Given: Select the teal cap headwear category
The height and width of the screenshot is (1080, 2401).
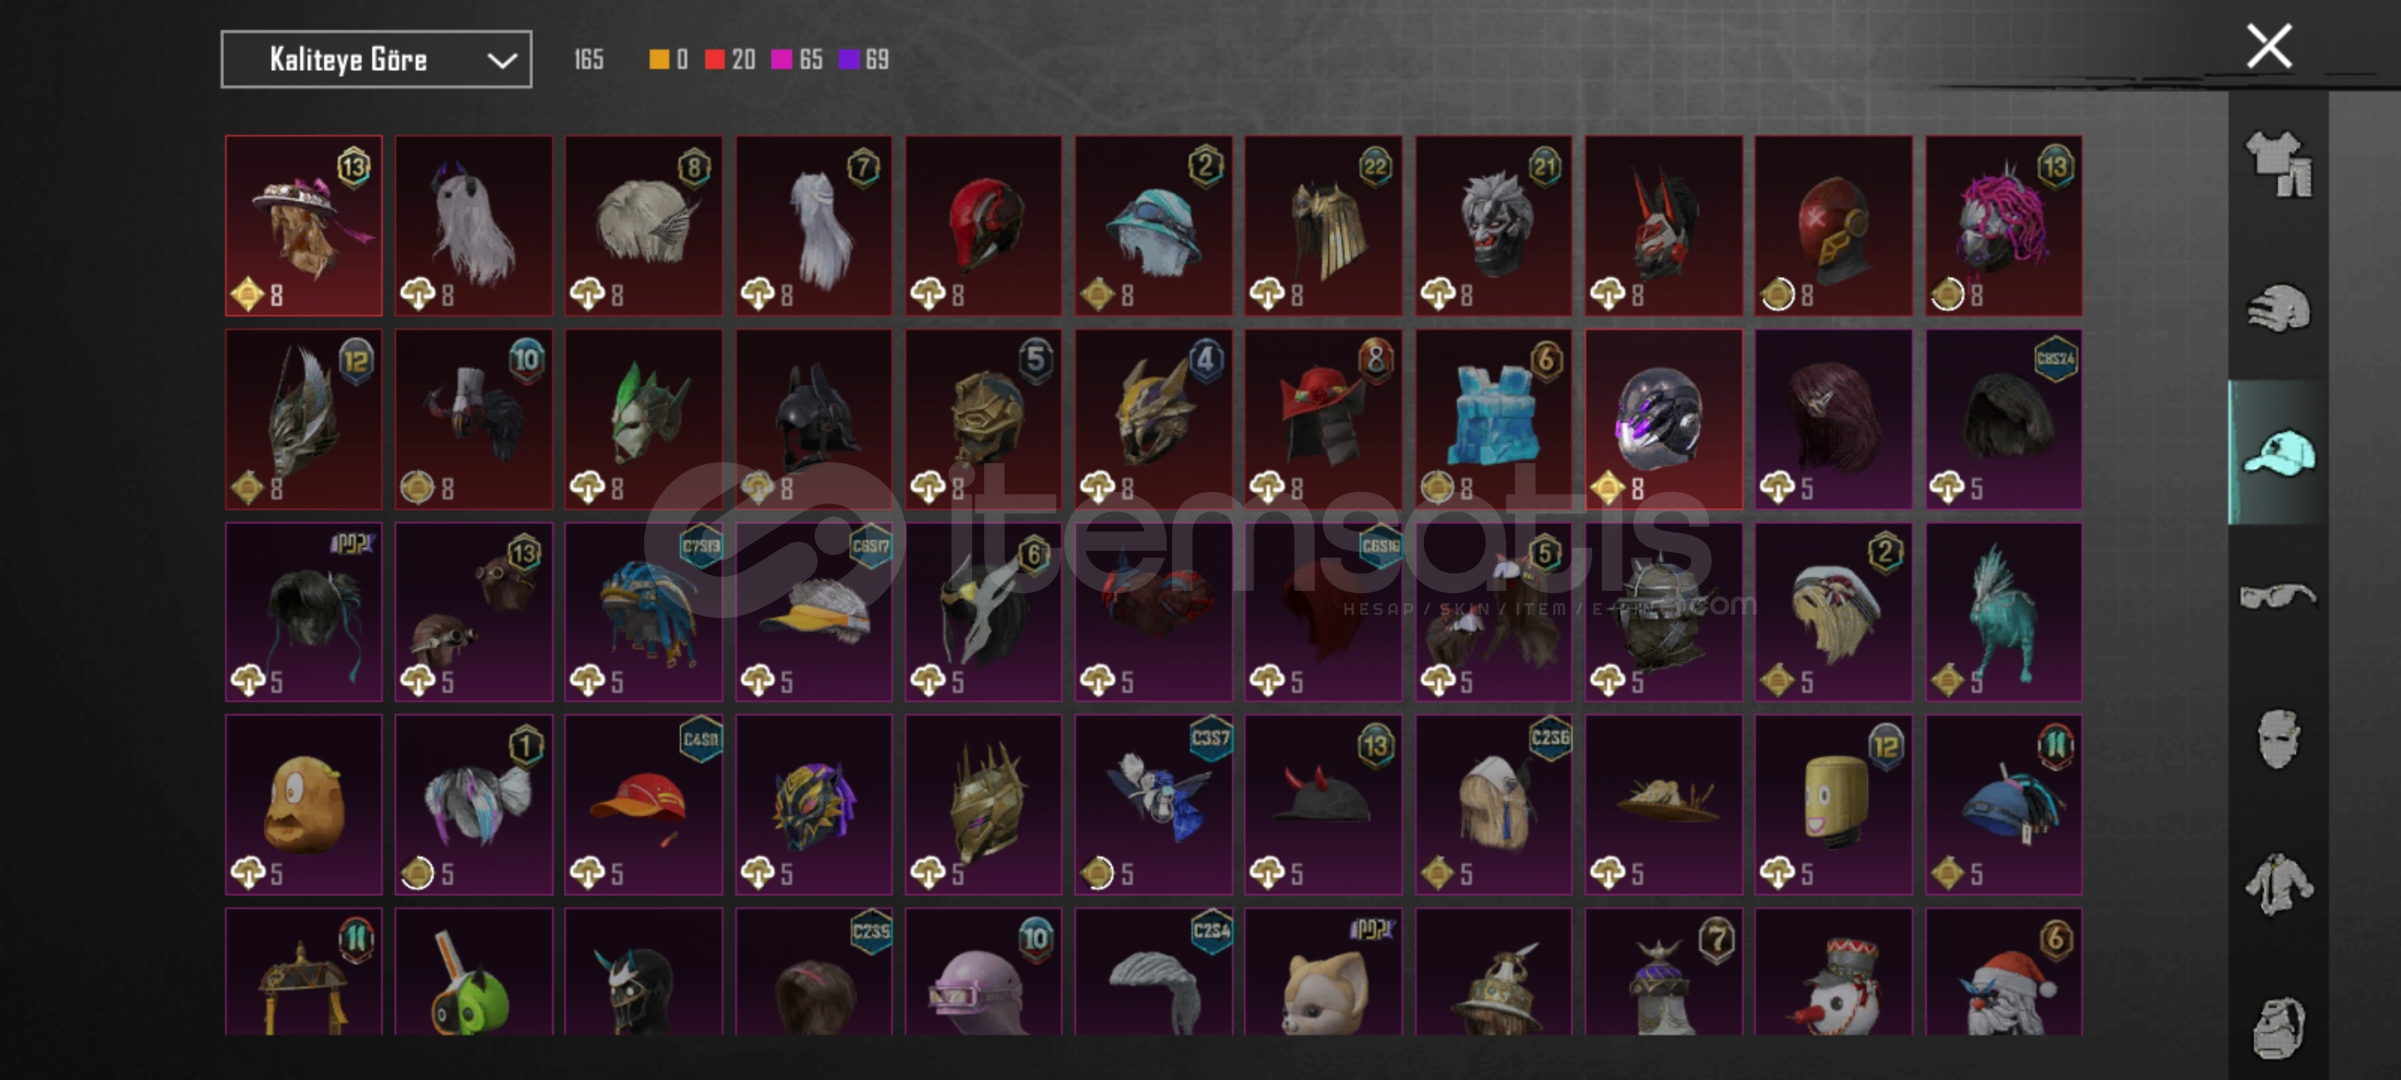Looking at the screenshot, I should click(2278, 453).
